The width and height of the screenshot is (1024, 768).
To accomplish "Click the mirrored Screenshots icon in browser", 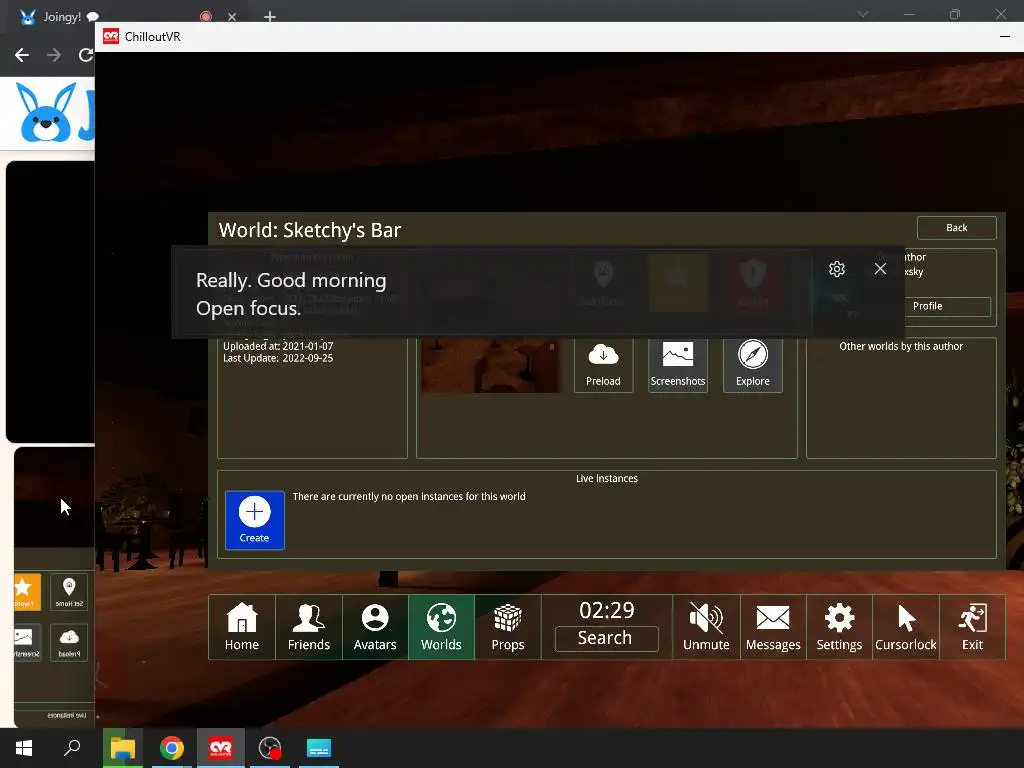I will 27,643.
